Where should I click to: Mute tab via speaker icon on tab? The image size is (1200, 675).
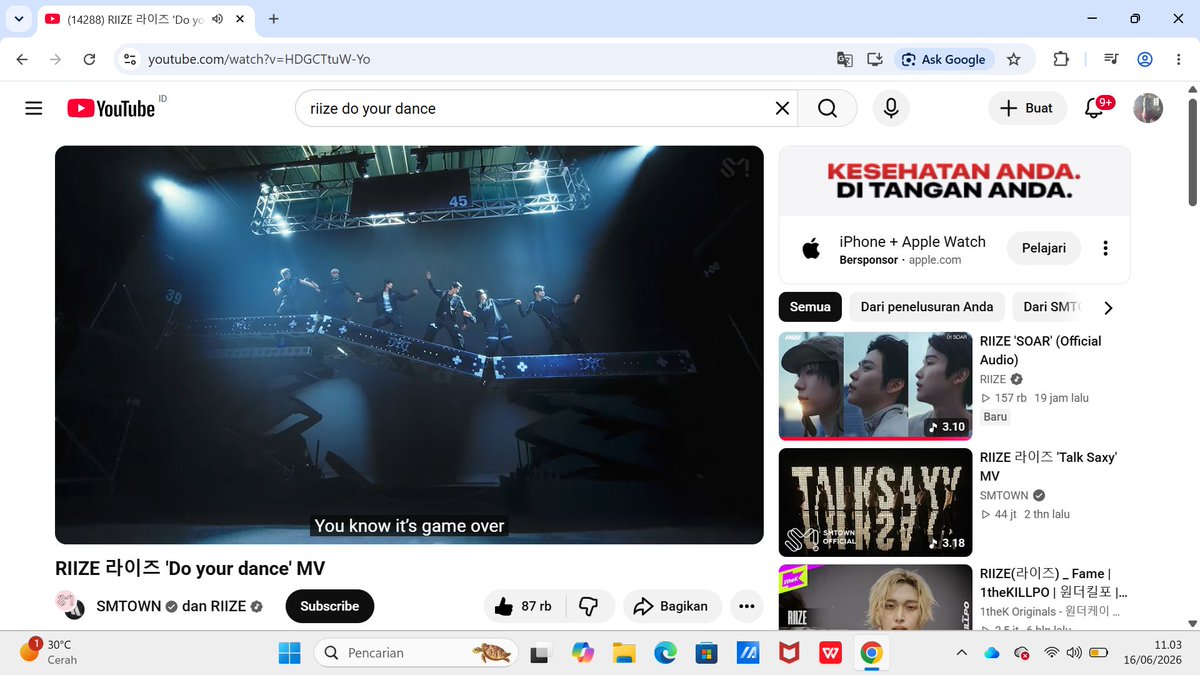(x=218, y=19)
